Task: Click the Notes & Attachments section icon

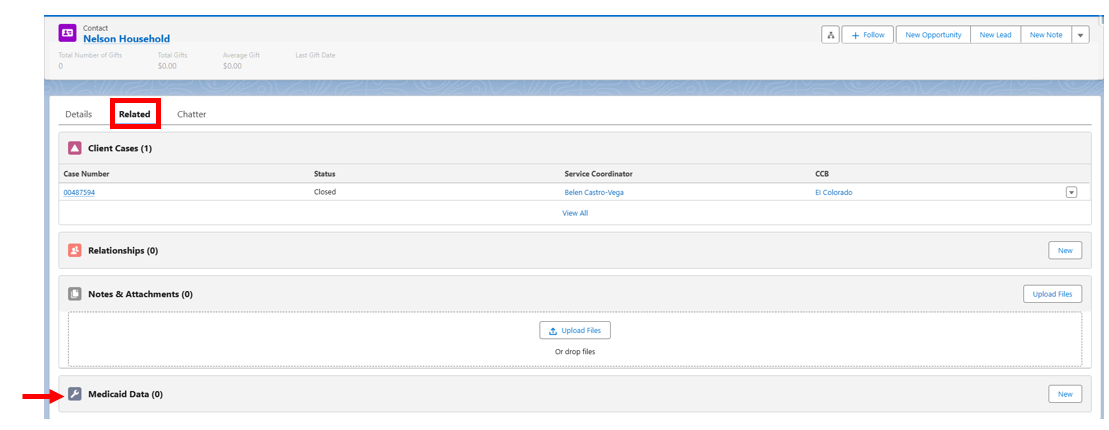Action: tap(74, 294)
